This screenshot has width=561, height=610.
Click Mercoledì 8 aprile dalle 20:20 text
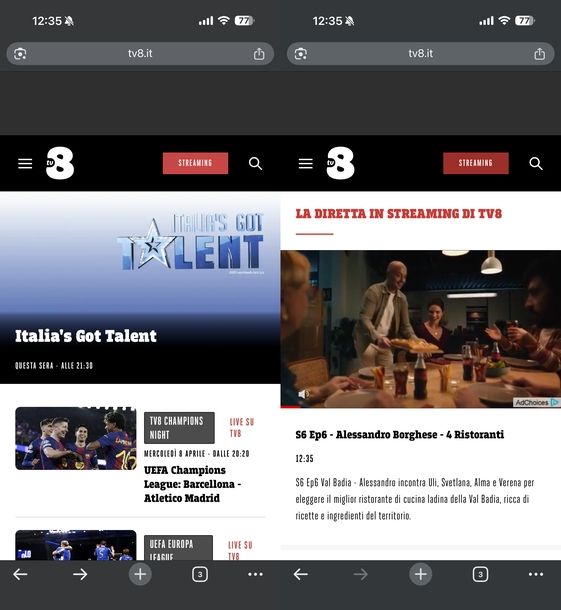pos(196,454)
